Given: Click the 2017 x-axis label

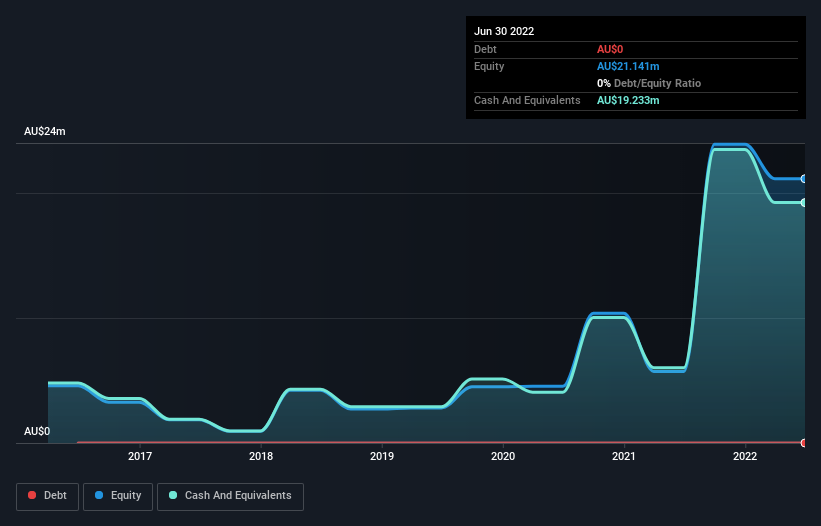Looking at the screenshot, I should click(140, 456).
